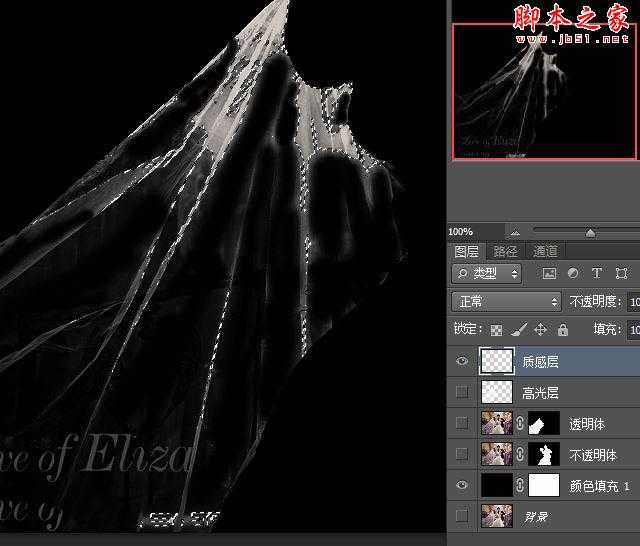
Task: Select the layer named 质感层
Action: [x=540, y=362]
